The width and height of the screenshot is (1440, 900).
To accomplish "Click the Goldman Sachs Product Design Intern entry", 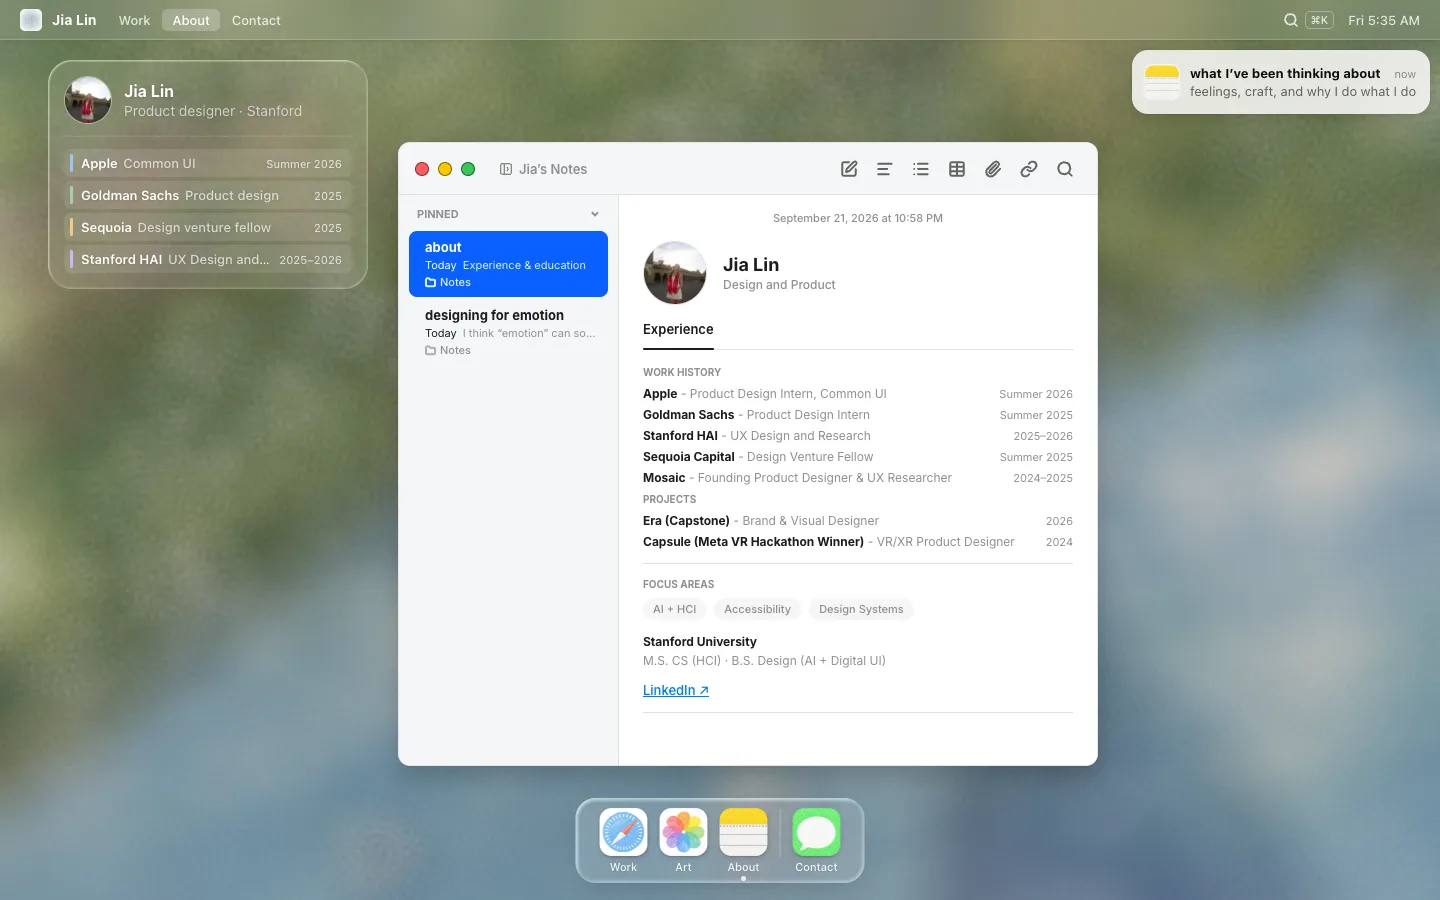I will click(858, 415).
